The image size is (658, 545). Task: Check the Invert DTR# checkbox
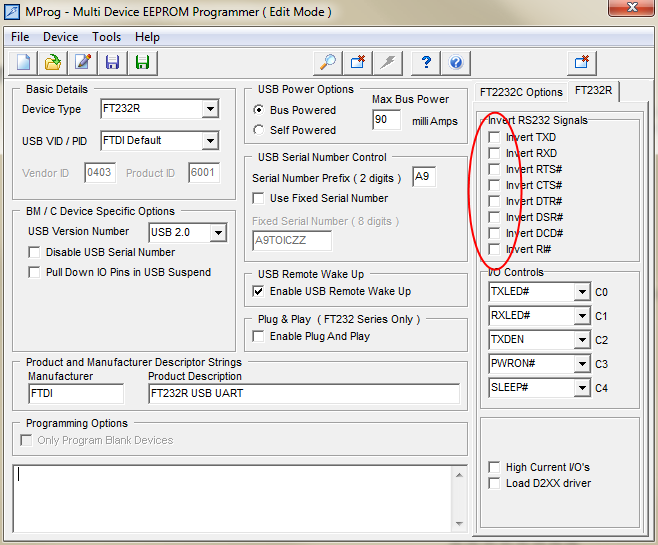tap(494, 201)
